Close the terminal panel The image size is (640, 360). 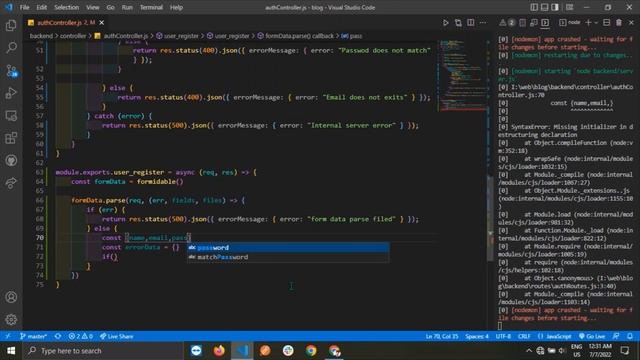631,23
